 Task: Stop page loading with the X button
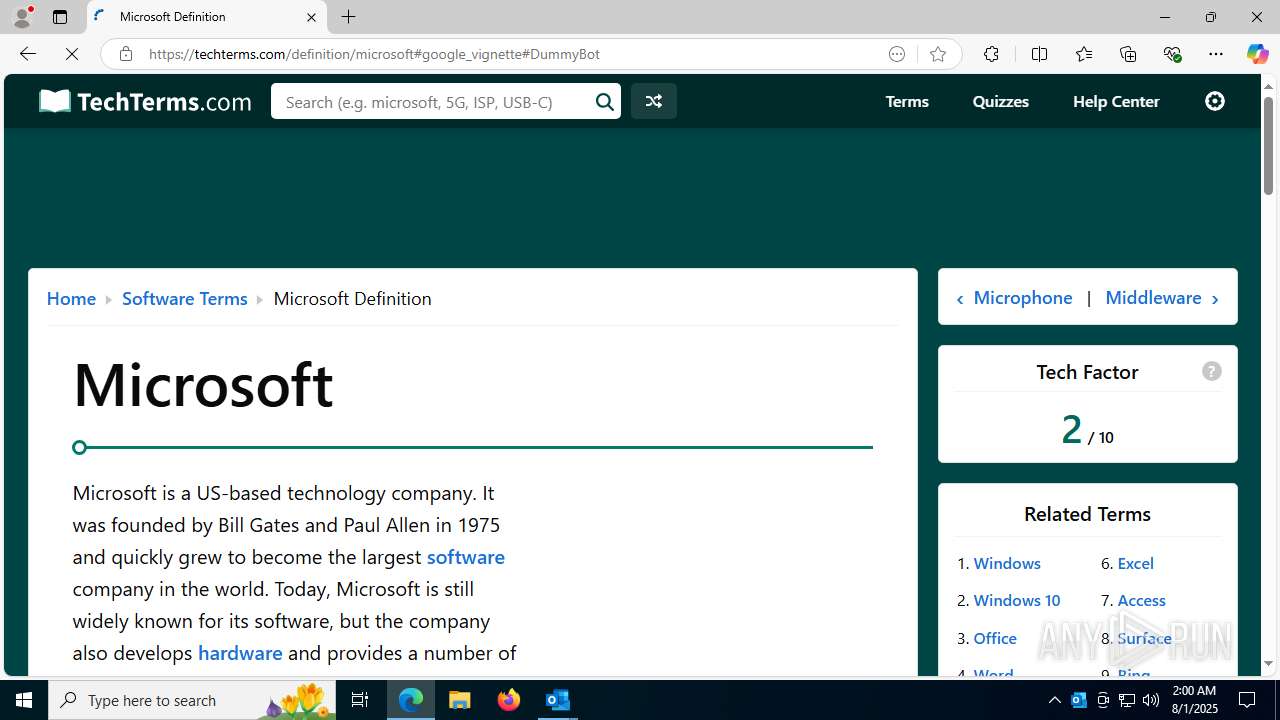tap(72, 54)
